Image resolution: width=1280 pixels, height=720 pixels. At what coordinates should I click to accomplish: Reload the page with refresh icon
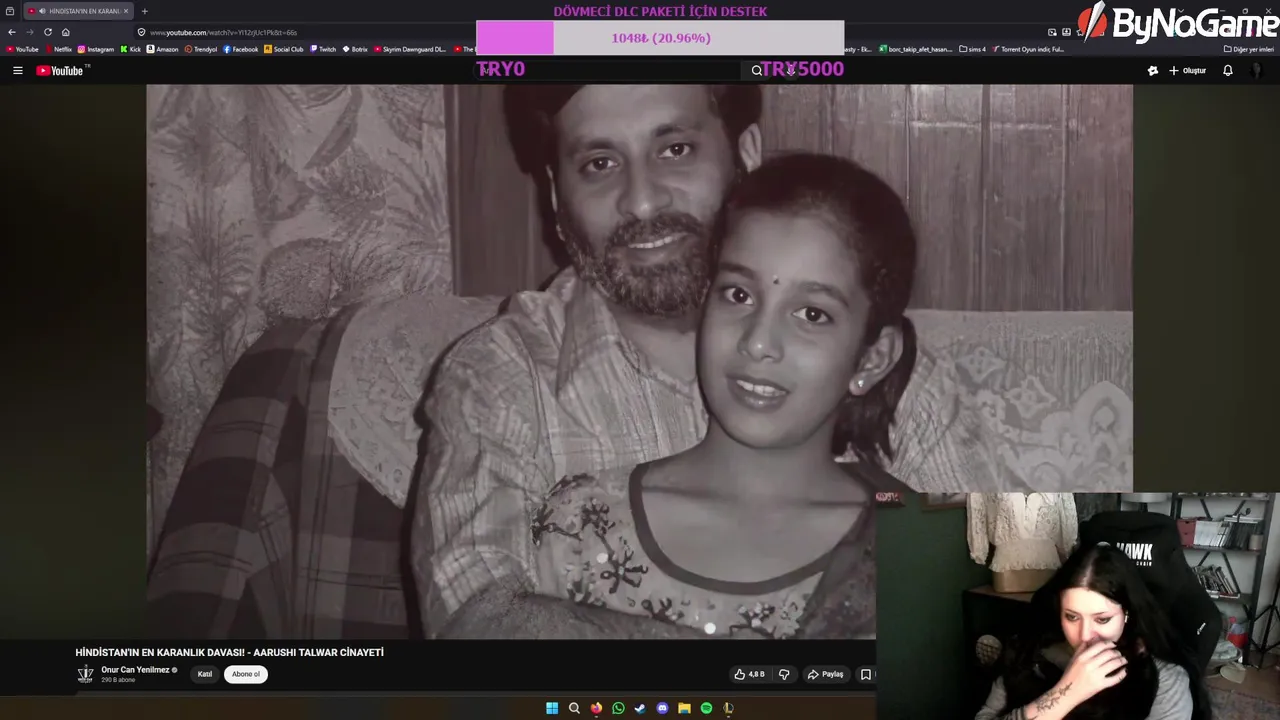48,32
